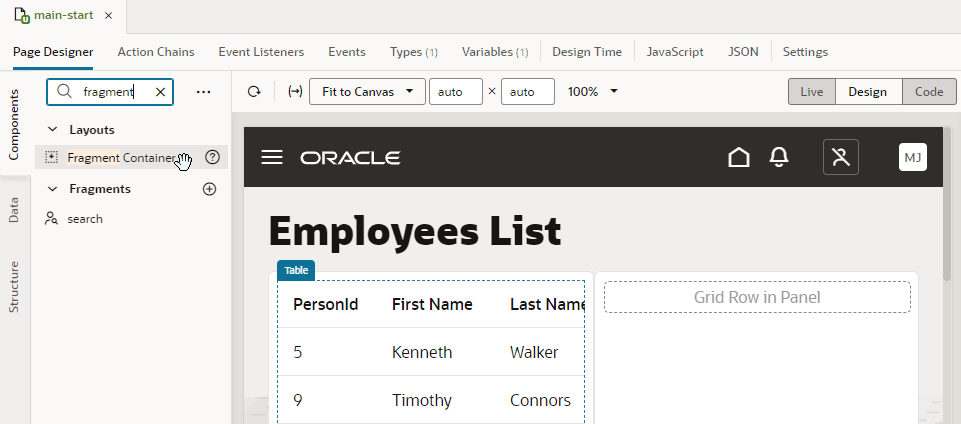Switch to the JavaScript tab
Image resolution: width=961 pixels, height=424 pixels.
tap(675, 52)
